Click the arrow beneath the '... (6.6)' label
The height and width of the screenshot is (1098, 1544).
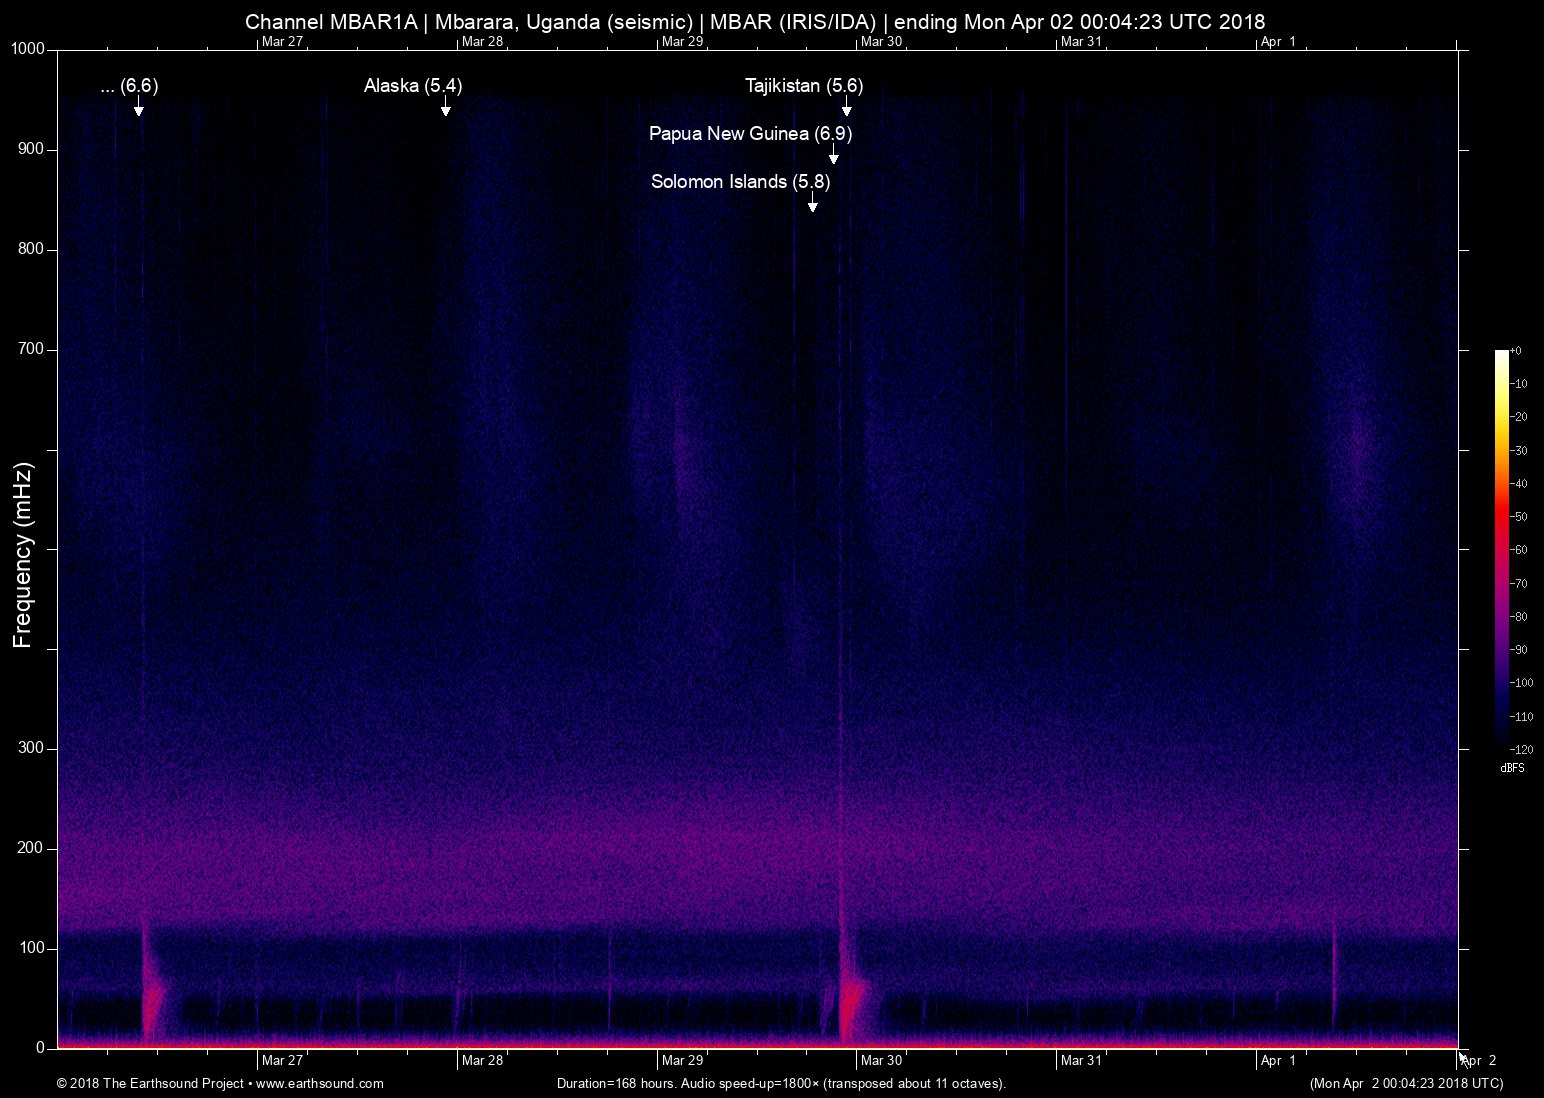[x=138, y=108]
